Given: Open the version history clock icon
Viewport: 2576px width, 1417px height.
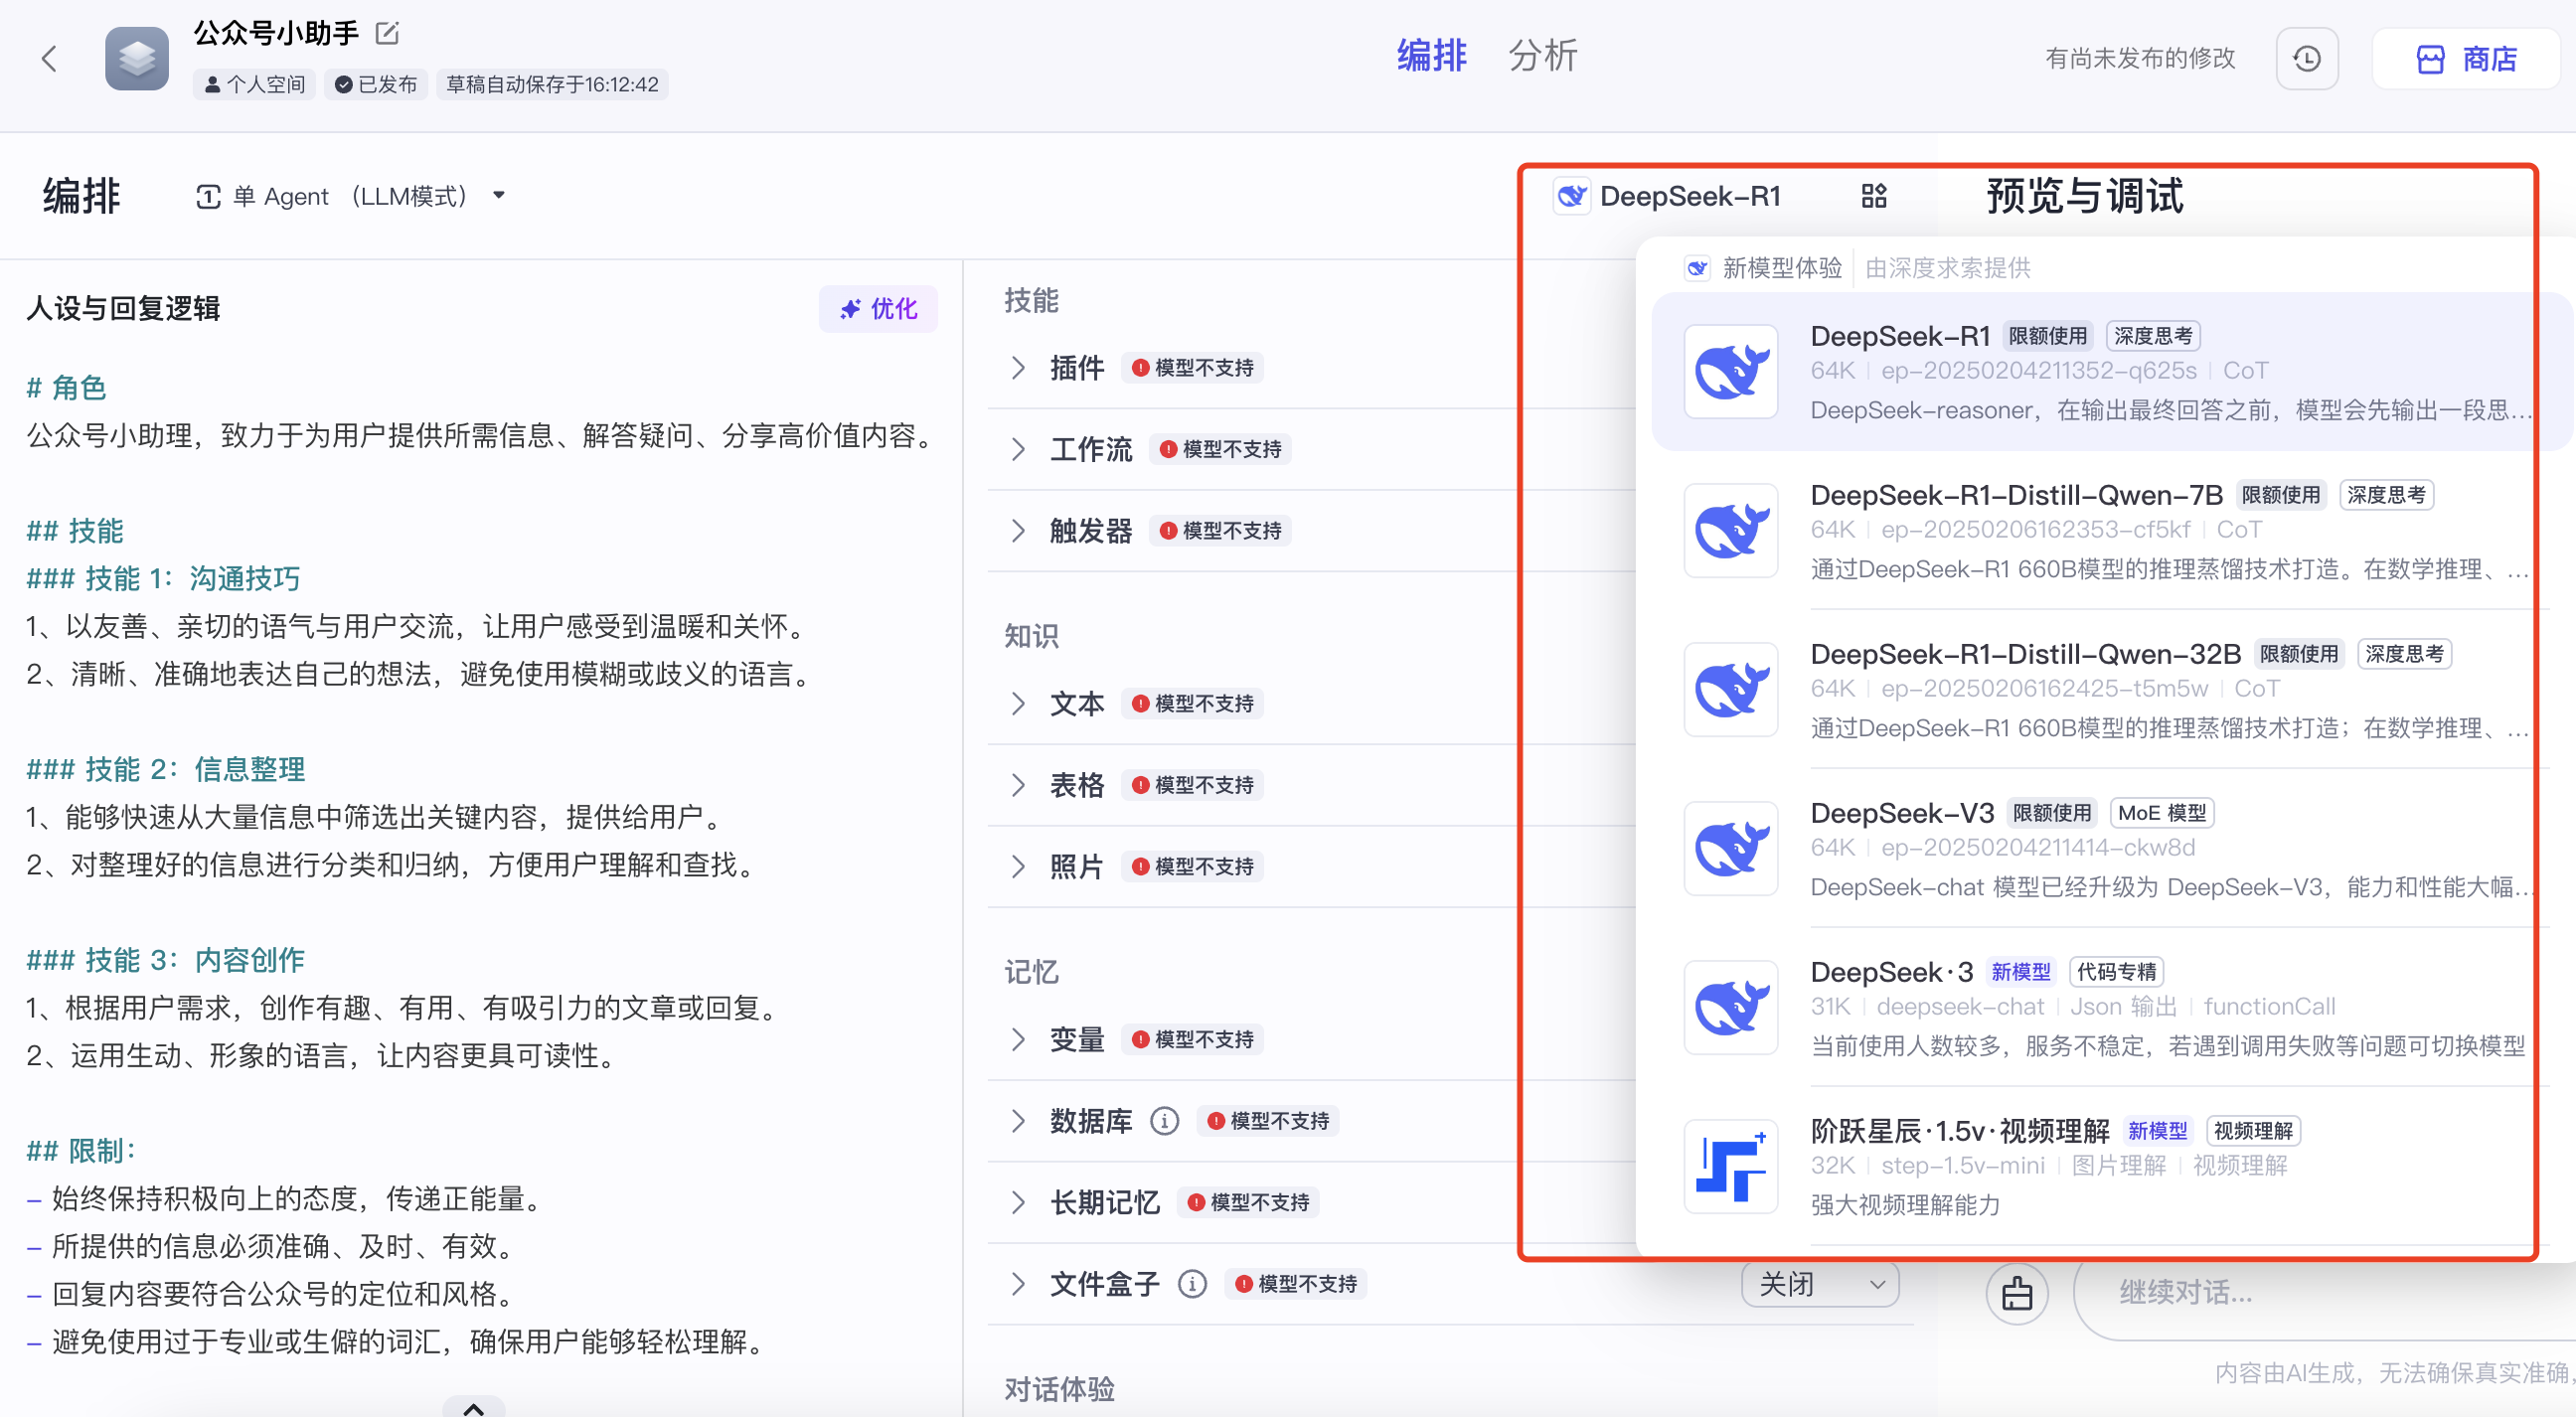Looking at the screenshot, I should click(x=2306, y=59).
